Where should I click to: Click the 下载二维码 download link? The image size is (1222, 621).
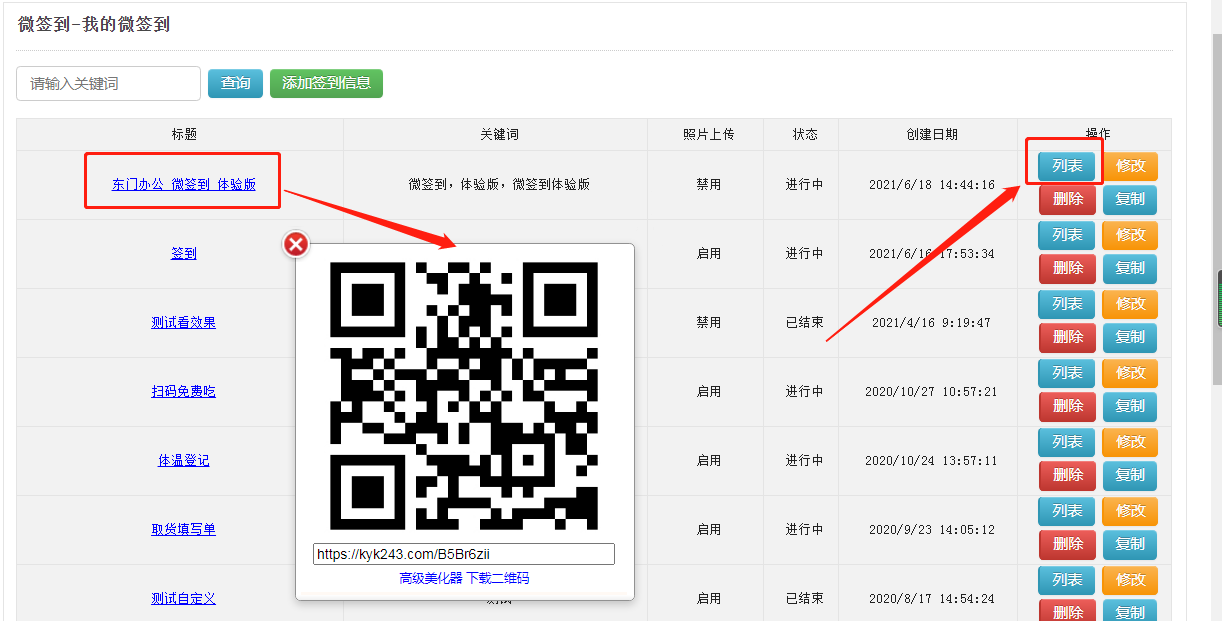click(498, 578)
